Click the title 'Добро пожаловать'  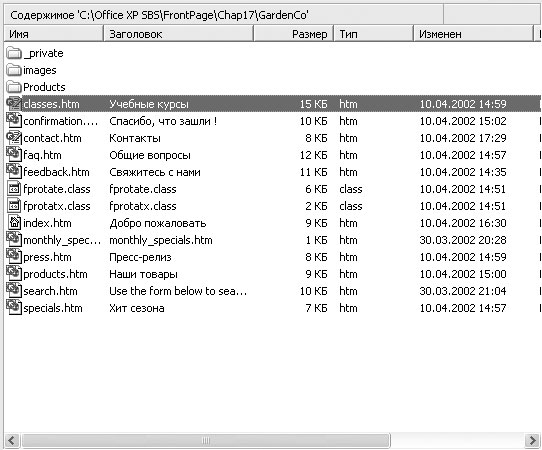[x=158, y=223]
